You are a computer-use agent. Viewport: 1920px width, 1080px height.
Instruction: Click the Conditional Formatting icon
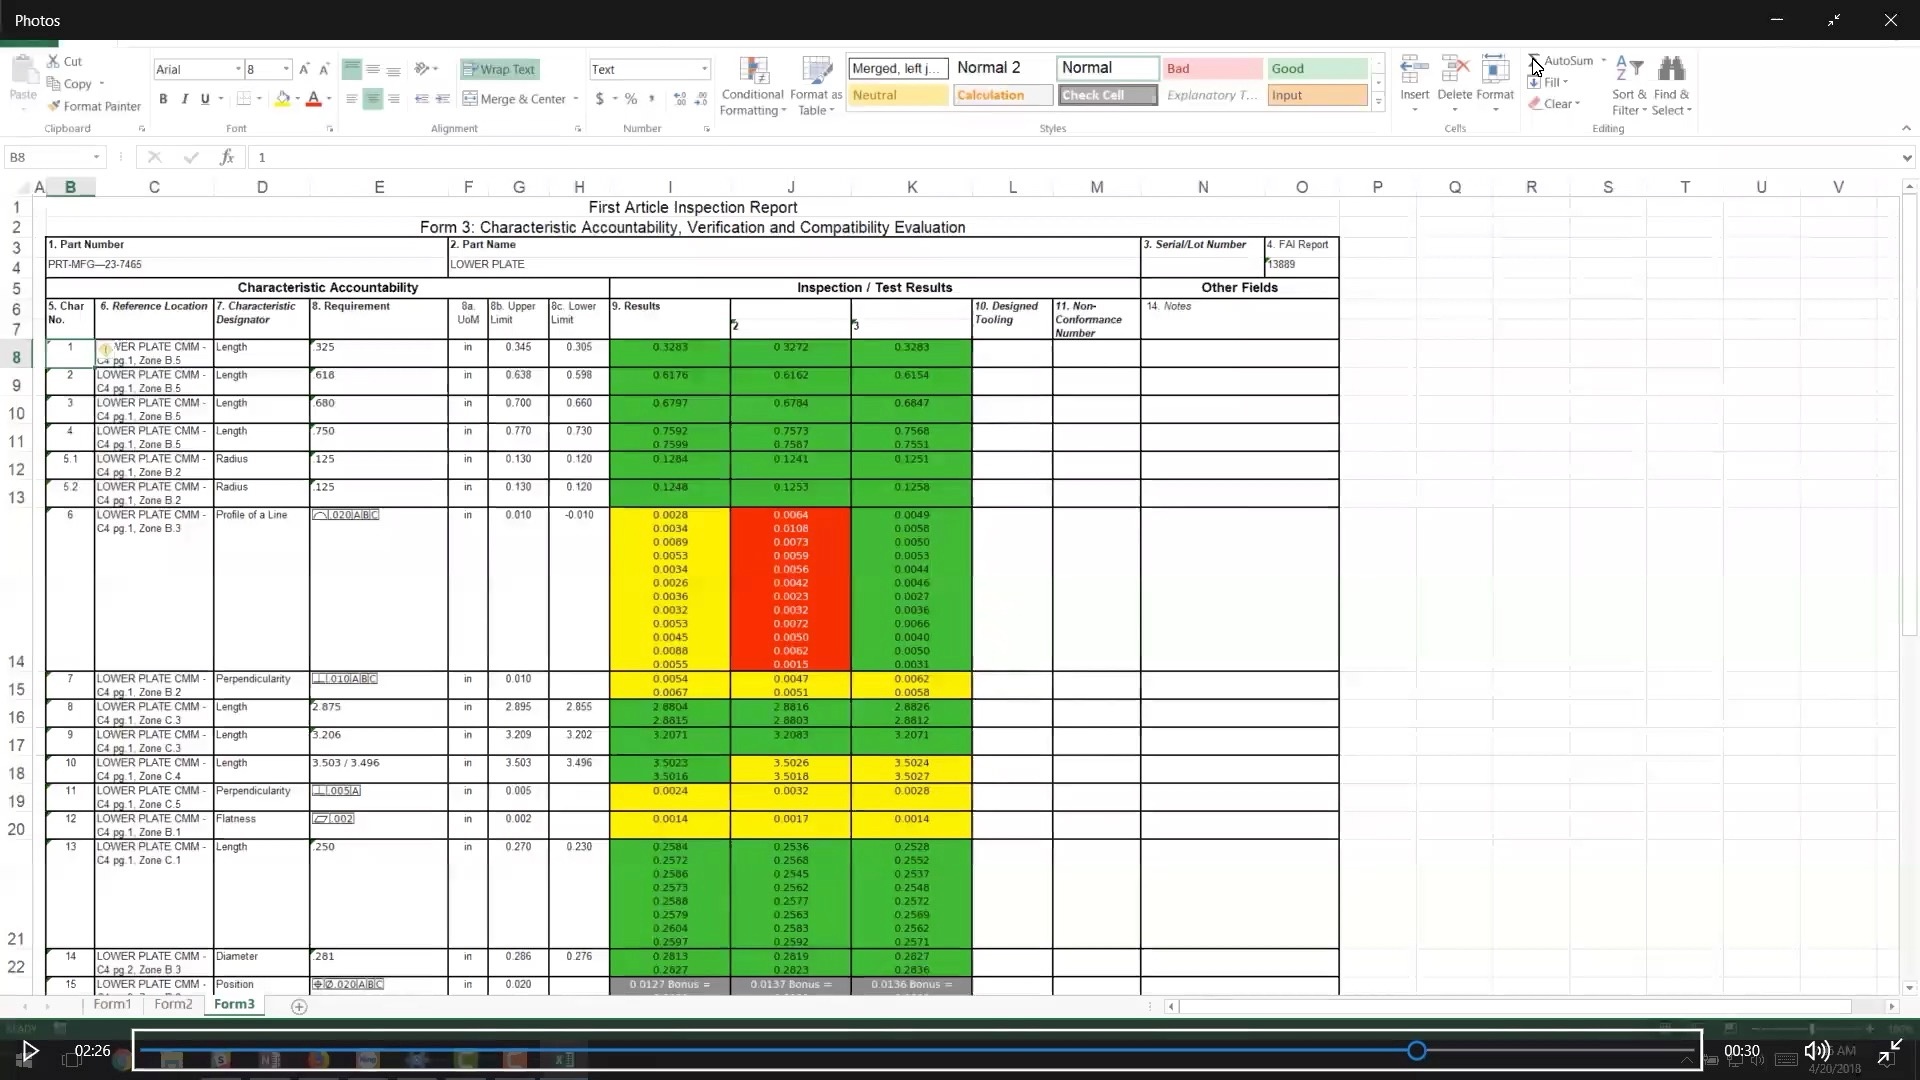click(x=752, y=72)
